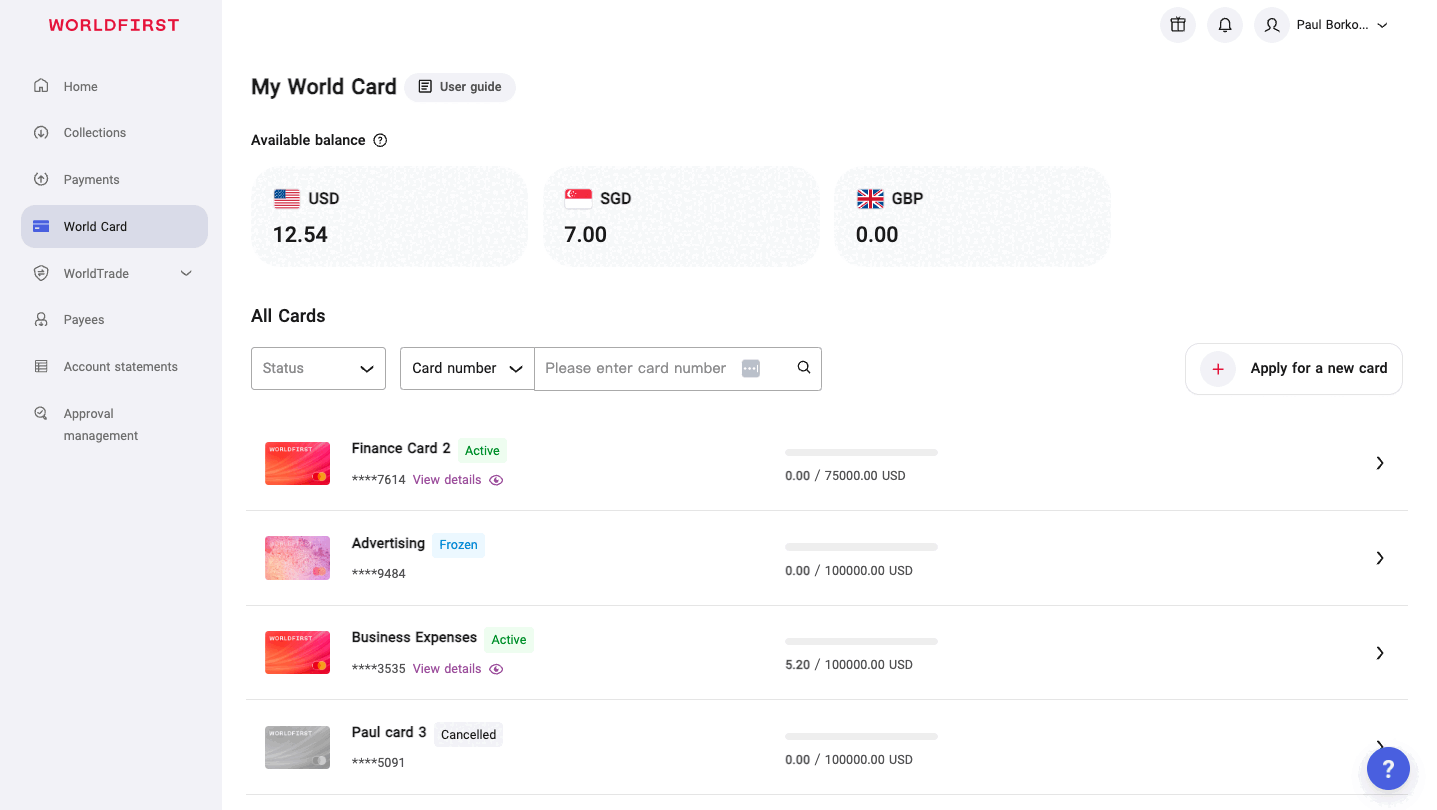The width and height of the screenshot is (1437, 810).
Task: Click the help question mark bubble
Action: (x=1388, y=769)
